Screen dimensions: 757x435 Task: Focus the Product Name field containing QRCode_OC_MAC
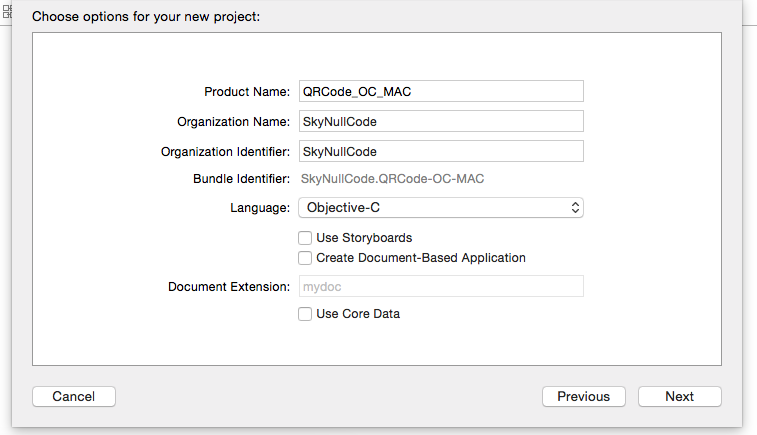tap(441, 91)
